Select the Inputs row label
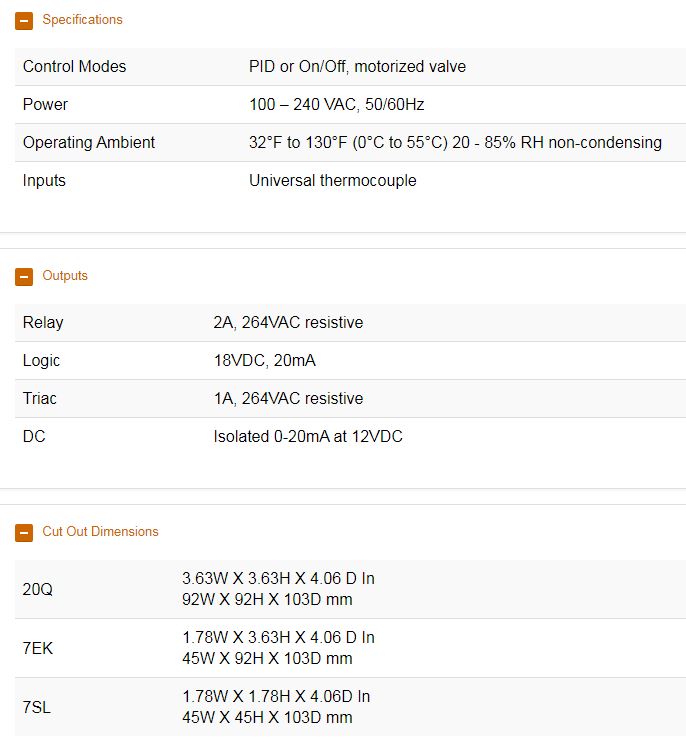This screenshot has width=686, height=737. pyautogui.click(x=44, y=181)
